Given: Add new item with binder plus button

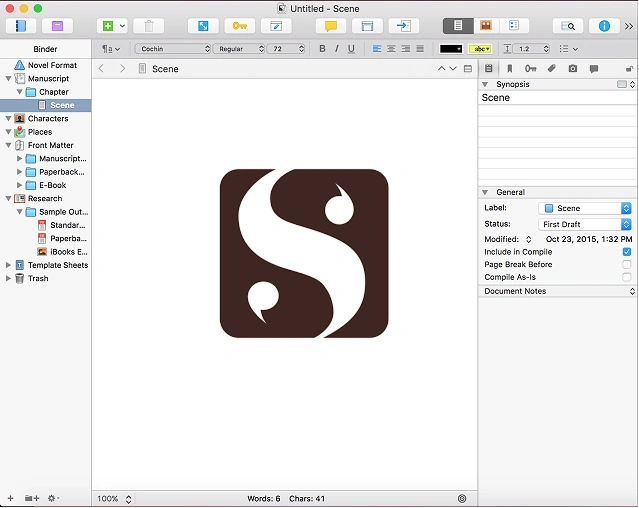Looking at the screenshot, I should coord(11,498).
